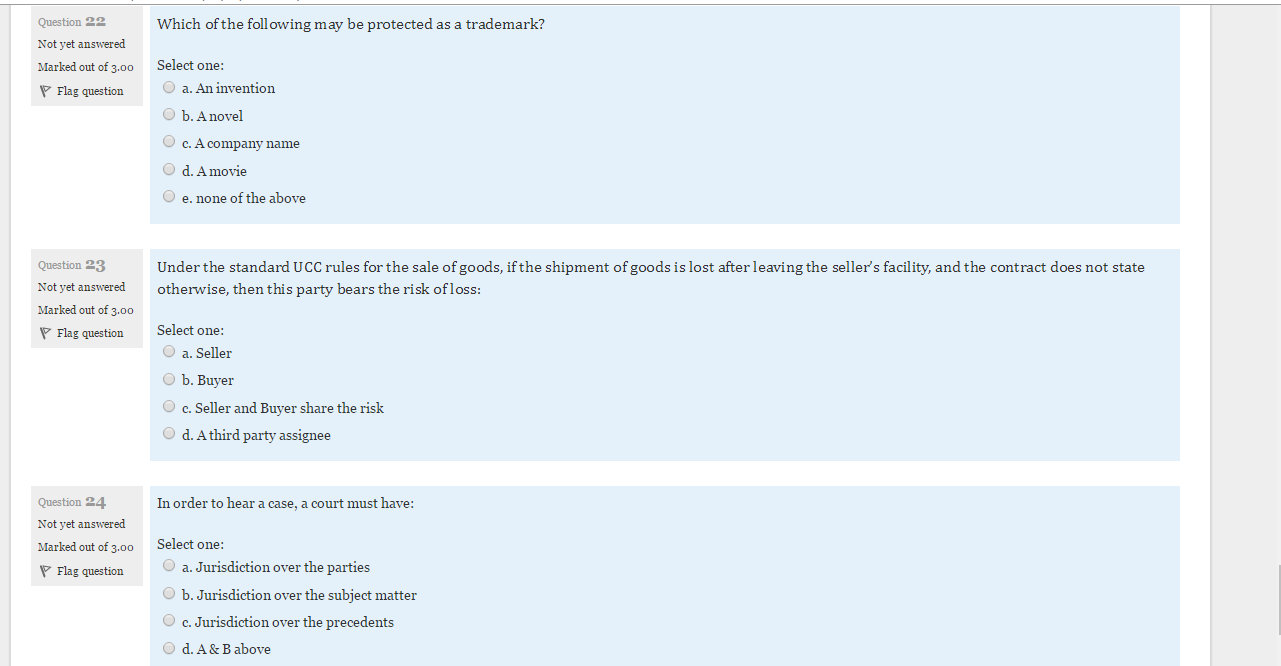Click the flag icon for Question 24

44,571
